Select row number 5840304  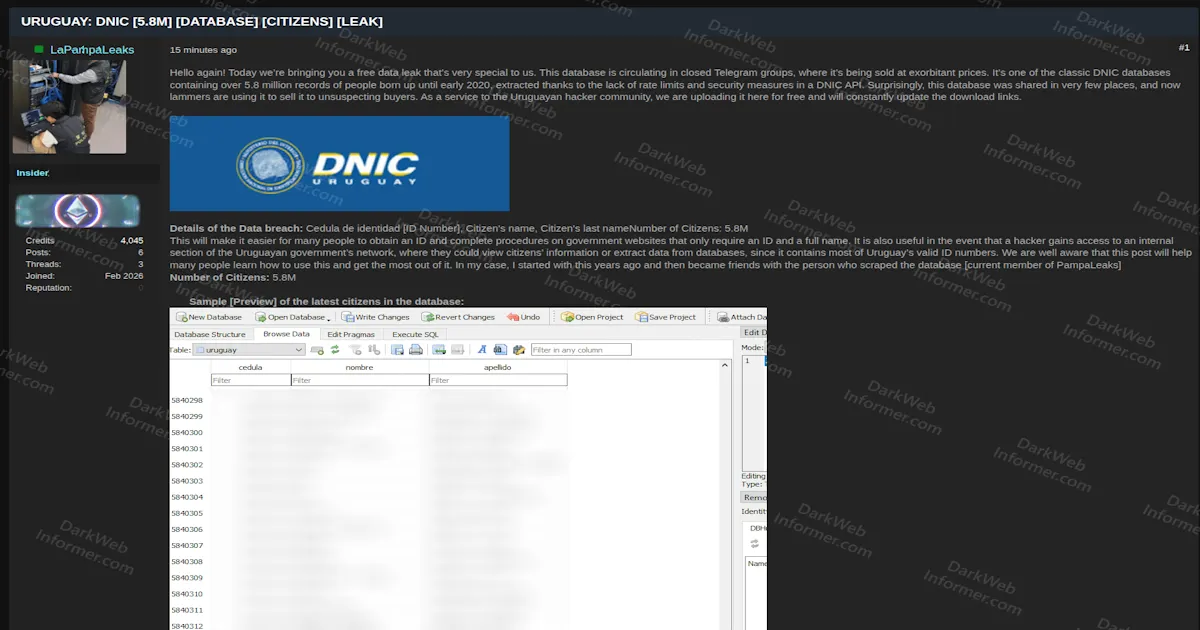pos(187,497)
